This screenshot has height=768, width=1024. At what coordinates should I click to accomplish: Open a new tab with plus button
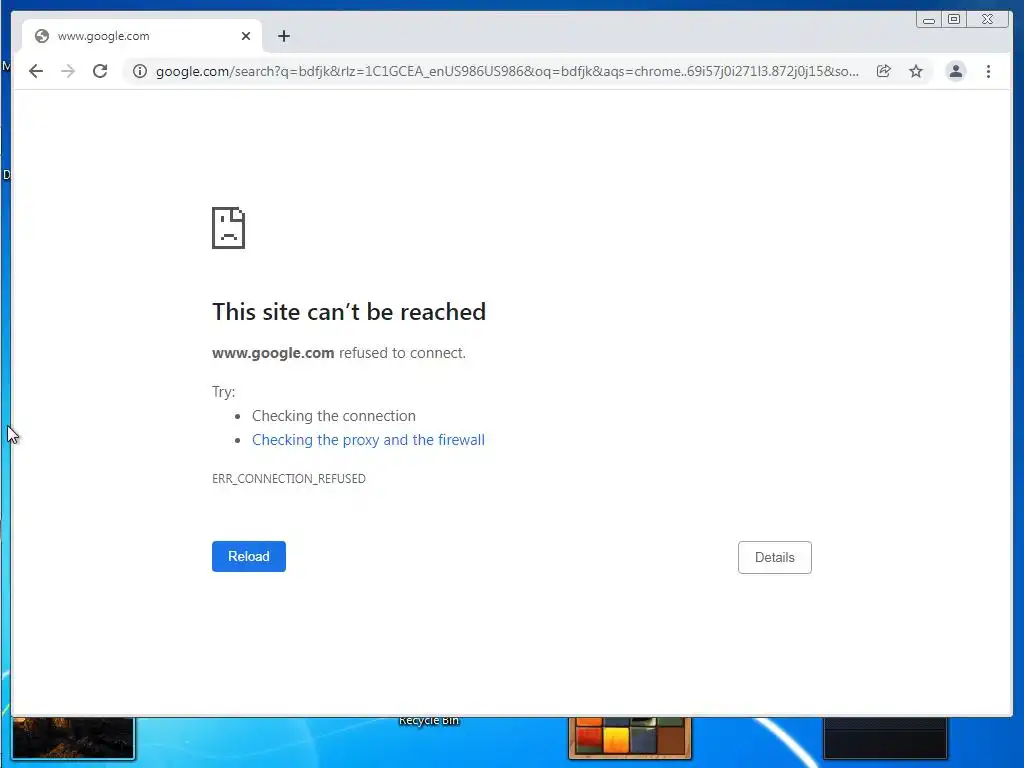pyautogui.click(x=283, y=36)
